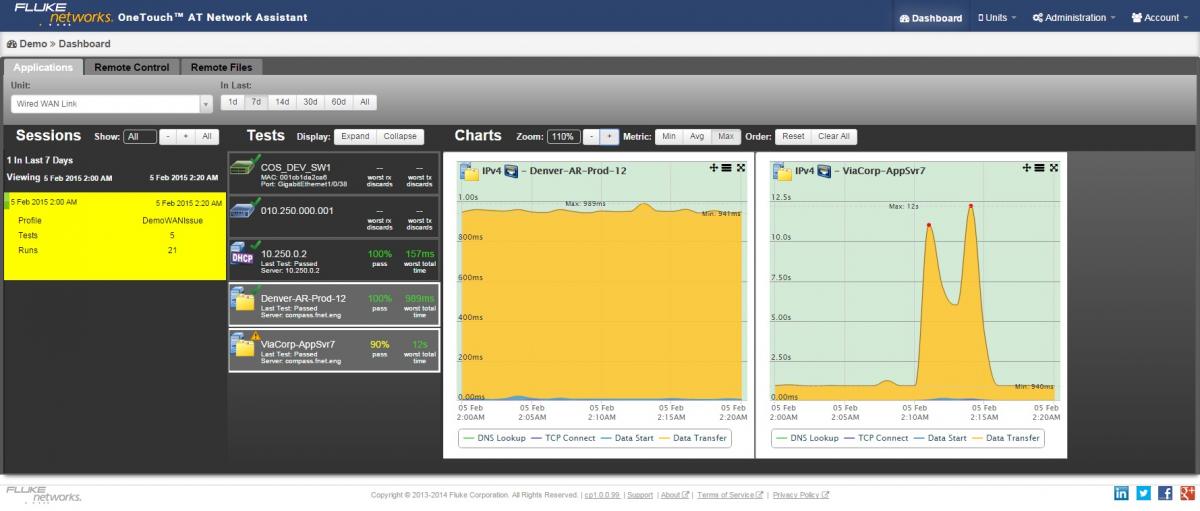
Task: Click the Twitter icon in the footer
Action: tap(1143, 493)
